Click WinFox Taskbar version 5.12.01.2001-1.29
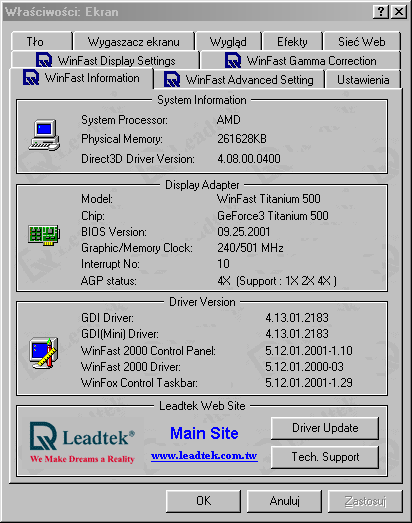Screen dimensions: 412x523 tap(309, 383)
